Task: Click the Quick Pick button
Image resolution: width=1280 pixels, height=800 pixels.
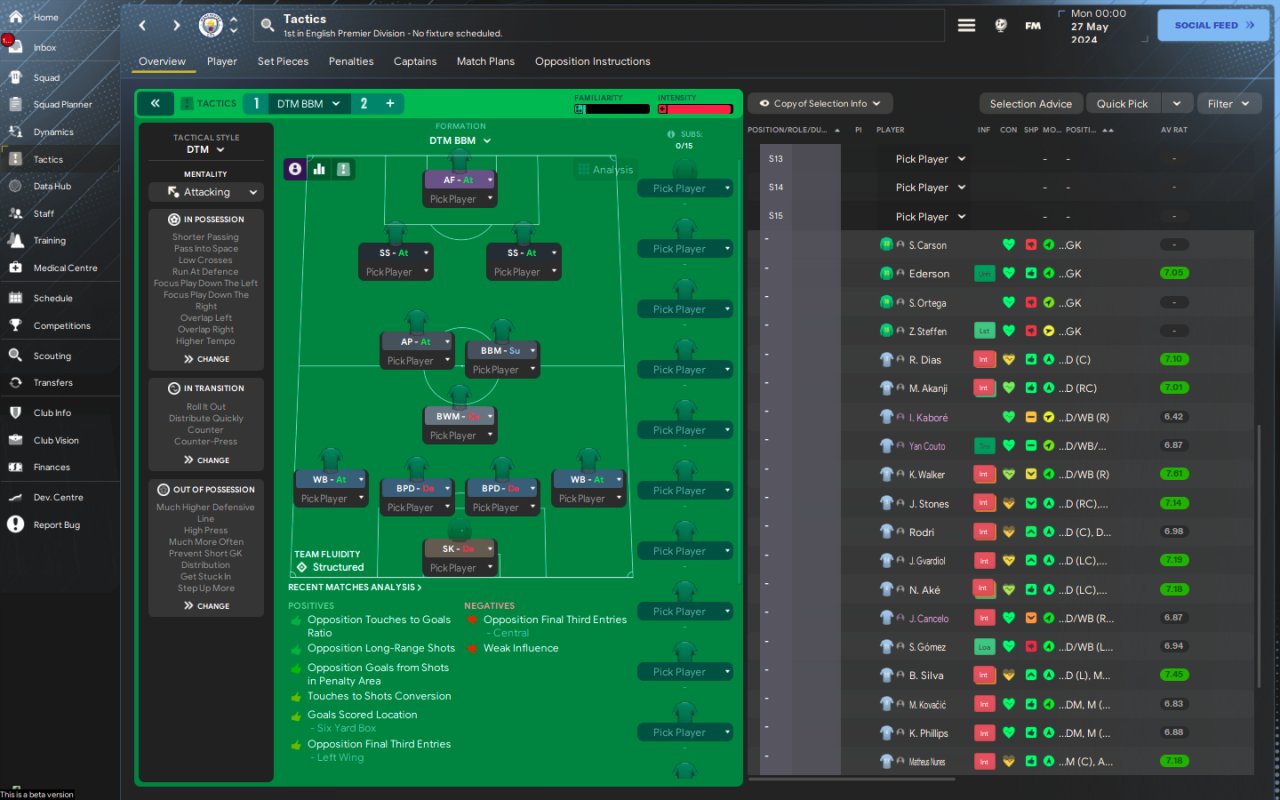Action: [1123, 103]
